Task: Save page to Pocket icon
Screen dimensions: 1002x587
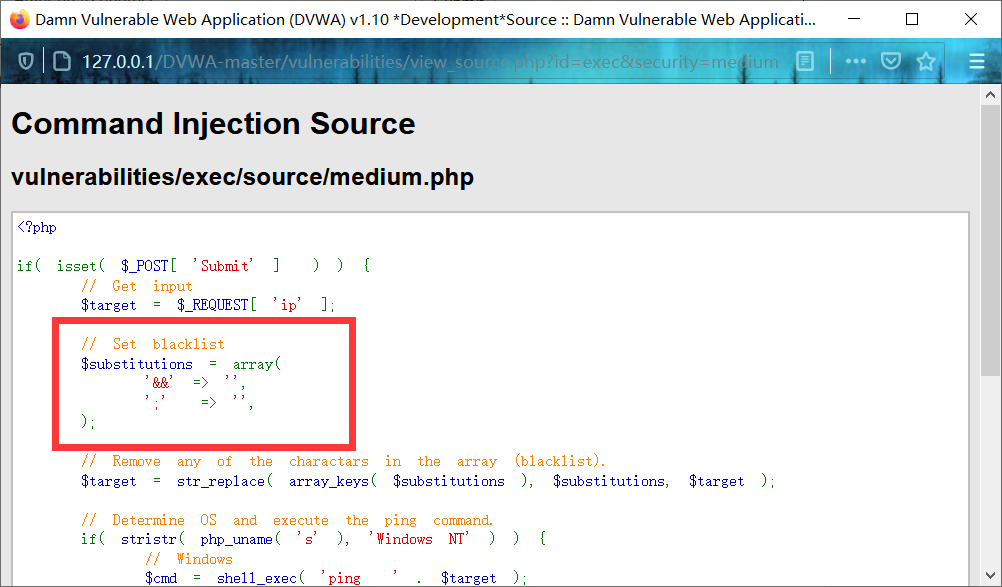Action: coord(891,61)
